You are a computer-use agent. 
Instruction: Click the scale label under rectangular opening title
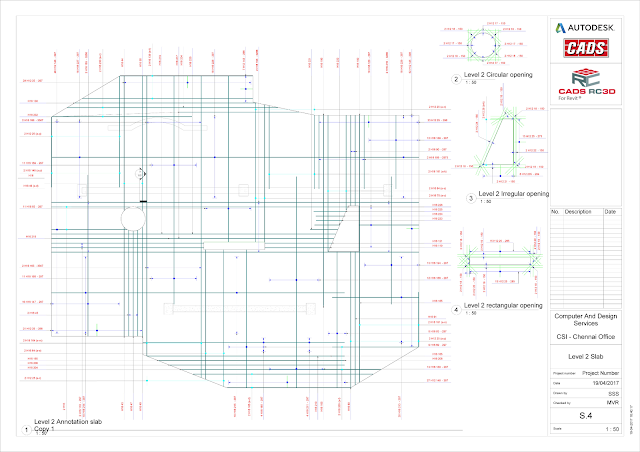[x=471, y=313]
